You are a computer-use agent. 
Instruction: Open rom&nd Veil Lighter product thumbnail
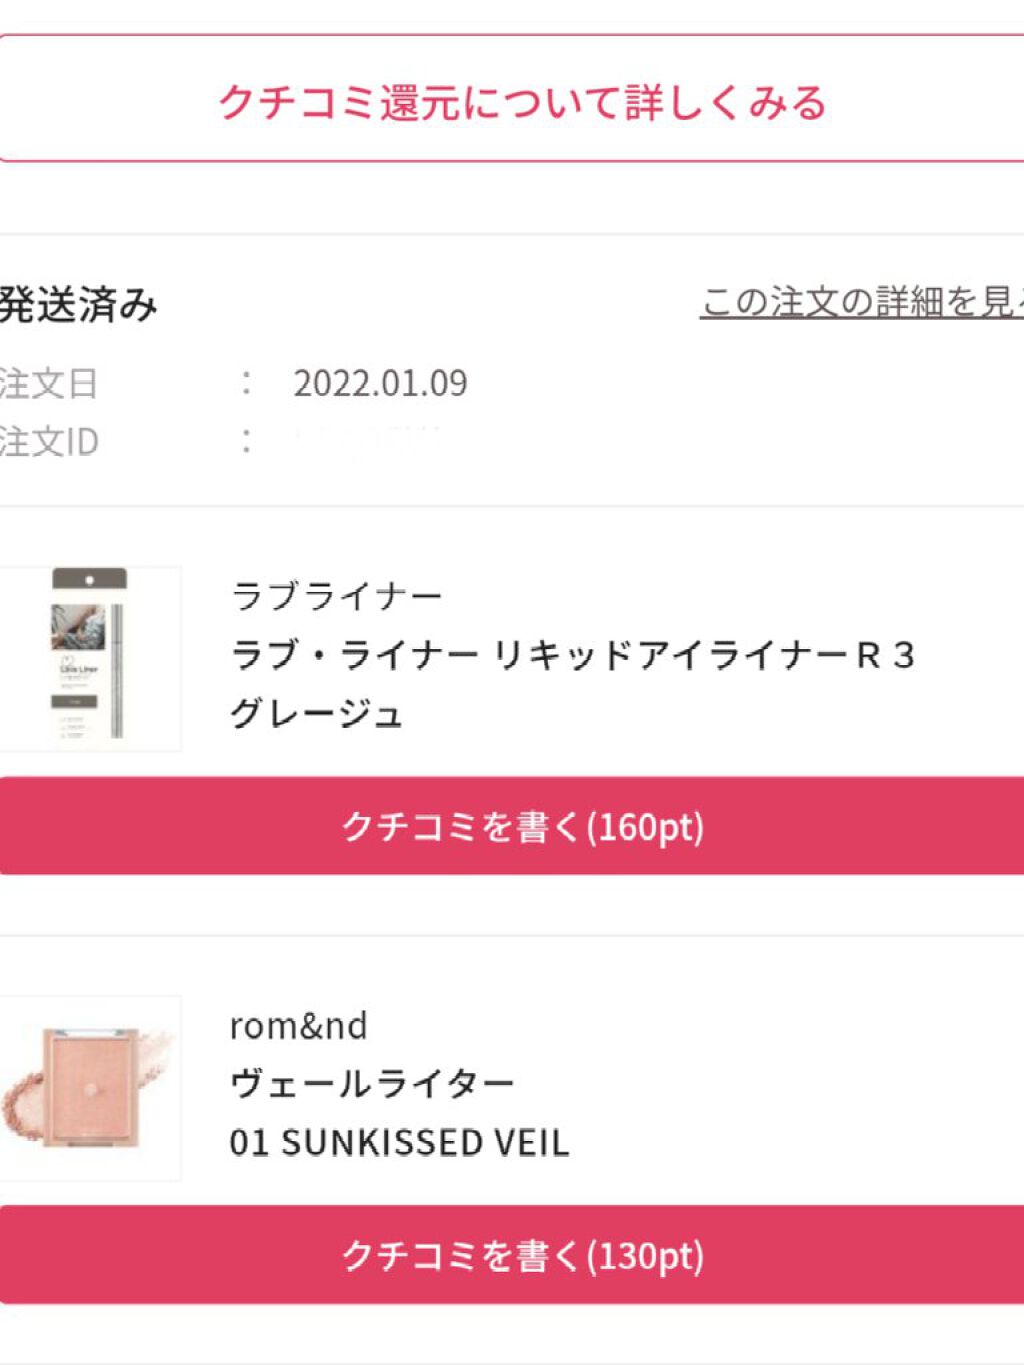click(x=90, y=1087)
